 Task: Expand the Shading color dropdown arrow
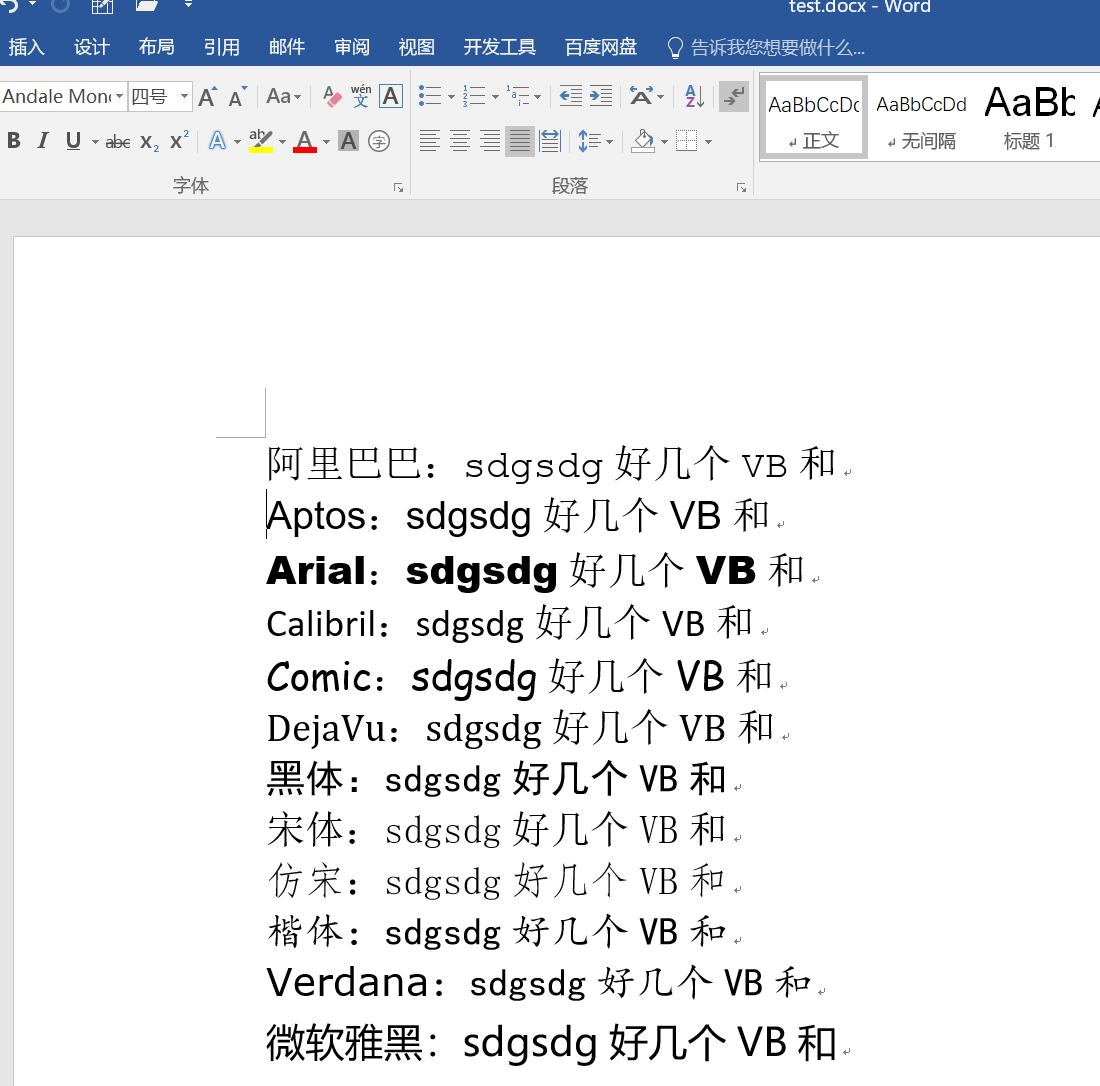point(664,142)
